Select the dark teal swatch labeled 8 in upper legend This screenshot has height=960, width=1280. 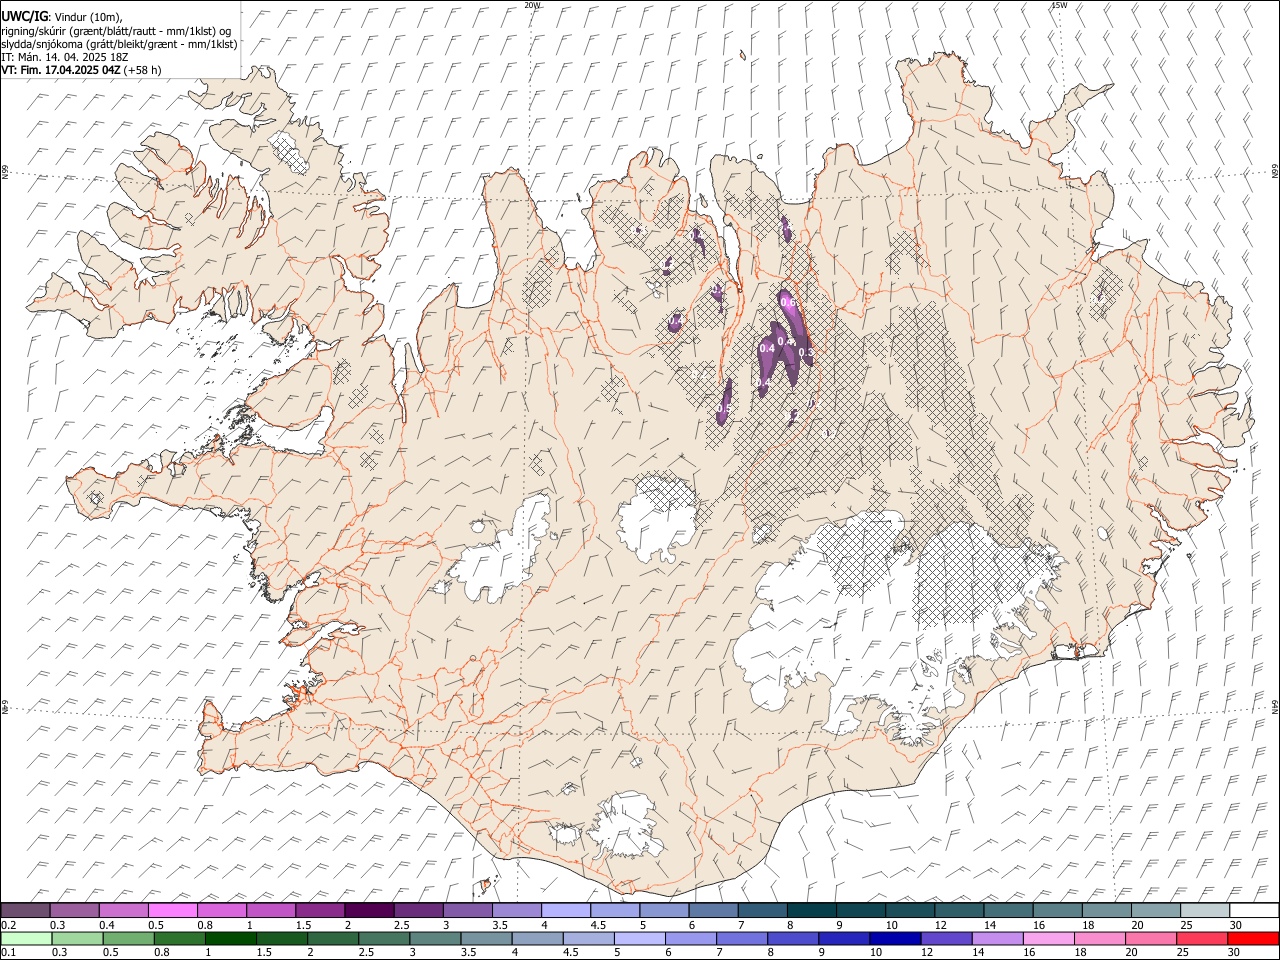[812, 910]
